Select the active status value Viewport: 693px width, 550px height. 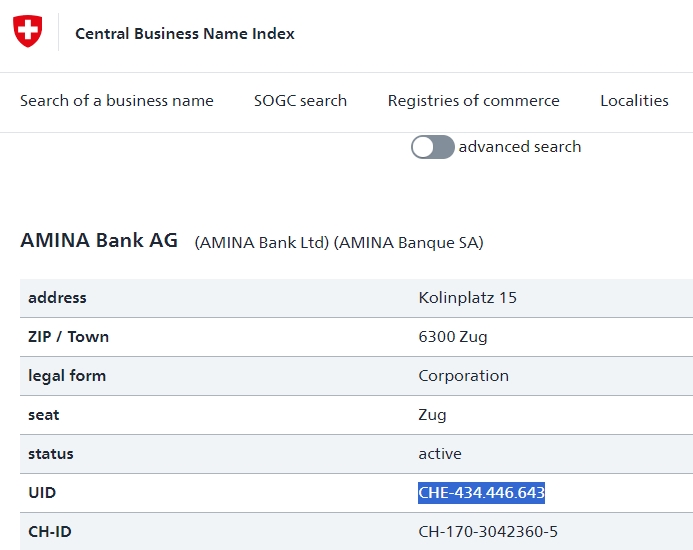tap(440, 454)
